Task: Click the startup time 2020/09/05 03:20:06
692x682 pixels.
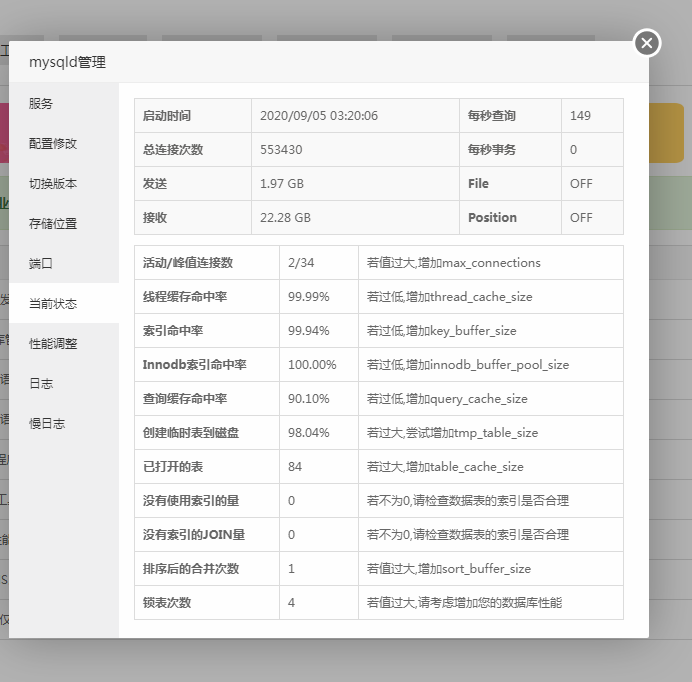Action: (x=319, y=116)
